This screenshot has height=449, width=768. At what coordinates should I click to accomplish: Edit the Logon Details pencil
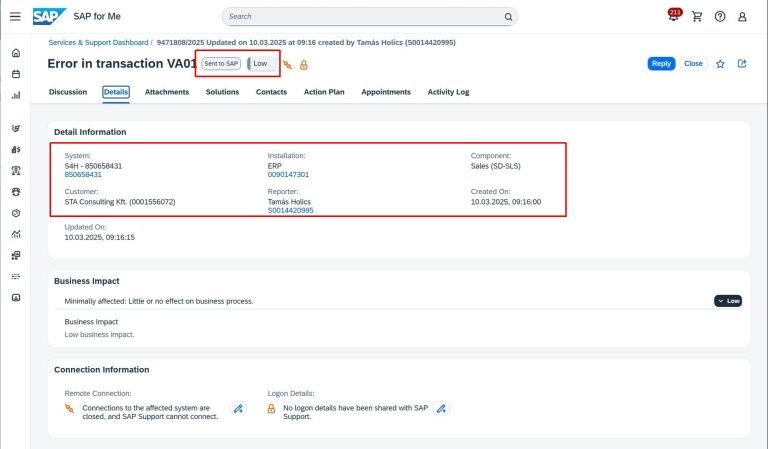coord(441,408)
